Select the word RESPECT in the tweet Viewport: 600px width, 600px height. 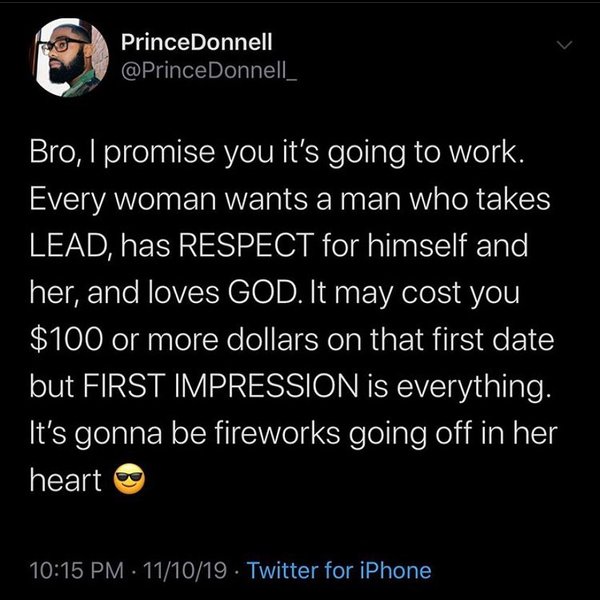246,245
